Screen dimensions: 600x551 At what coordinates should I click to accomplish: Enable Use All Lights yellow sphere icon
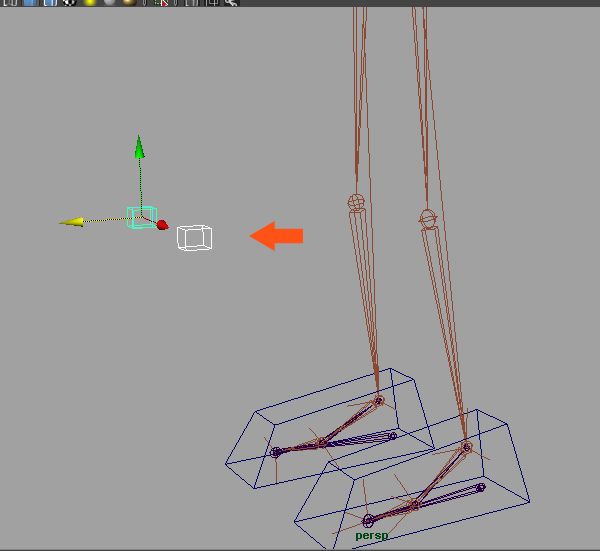[90, 3]
